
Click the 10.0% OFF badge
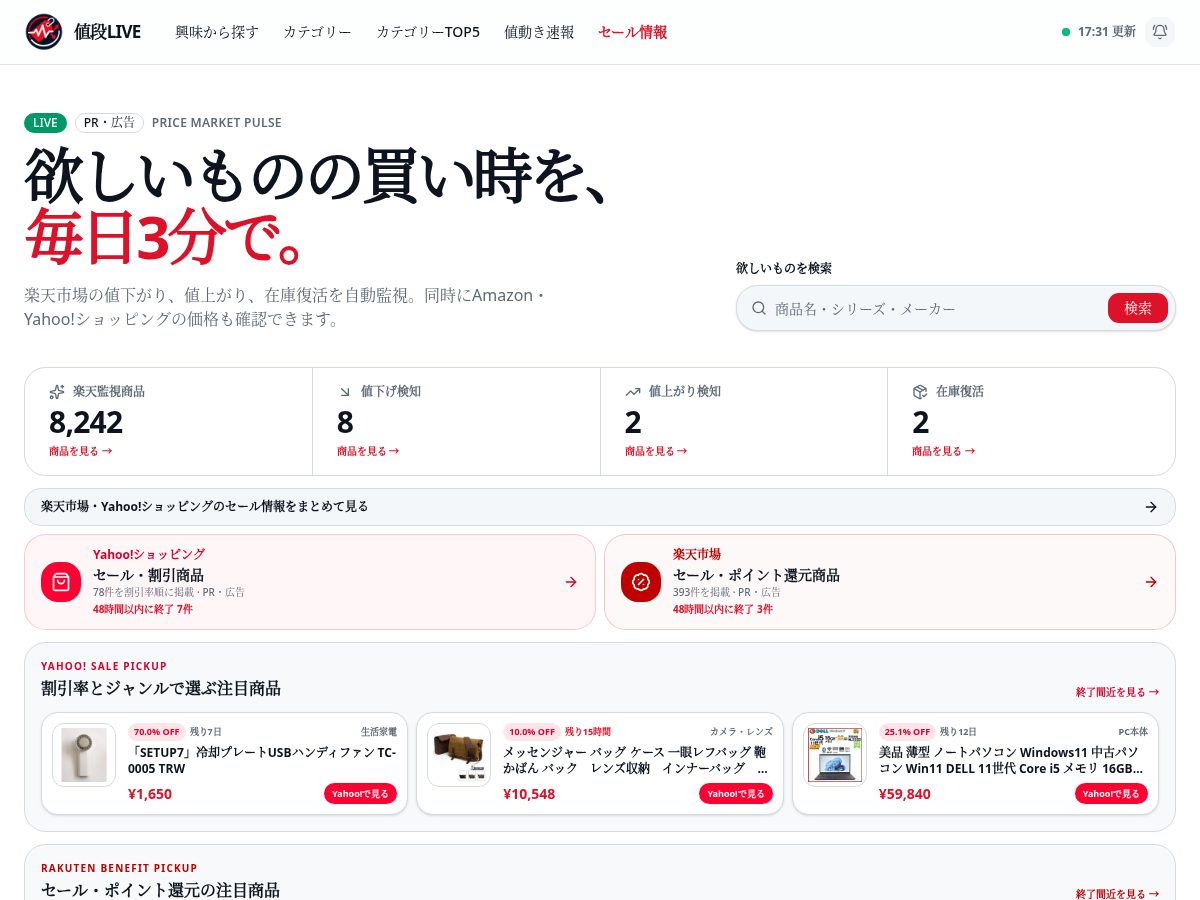pyautogui.click(x=531, y=731)
